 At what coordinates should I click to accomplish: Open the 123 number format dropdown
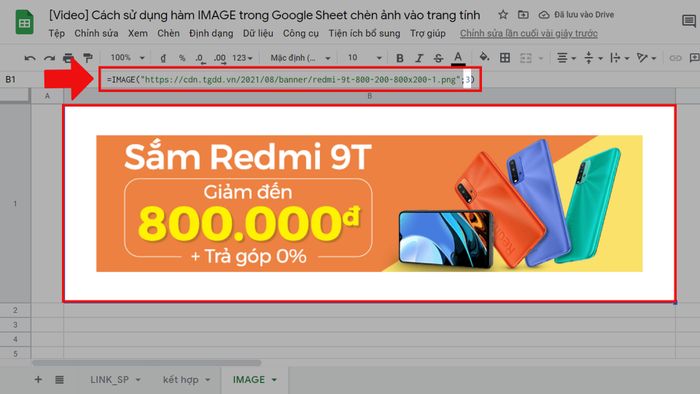[x=242, y=58]
